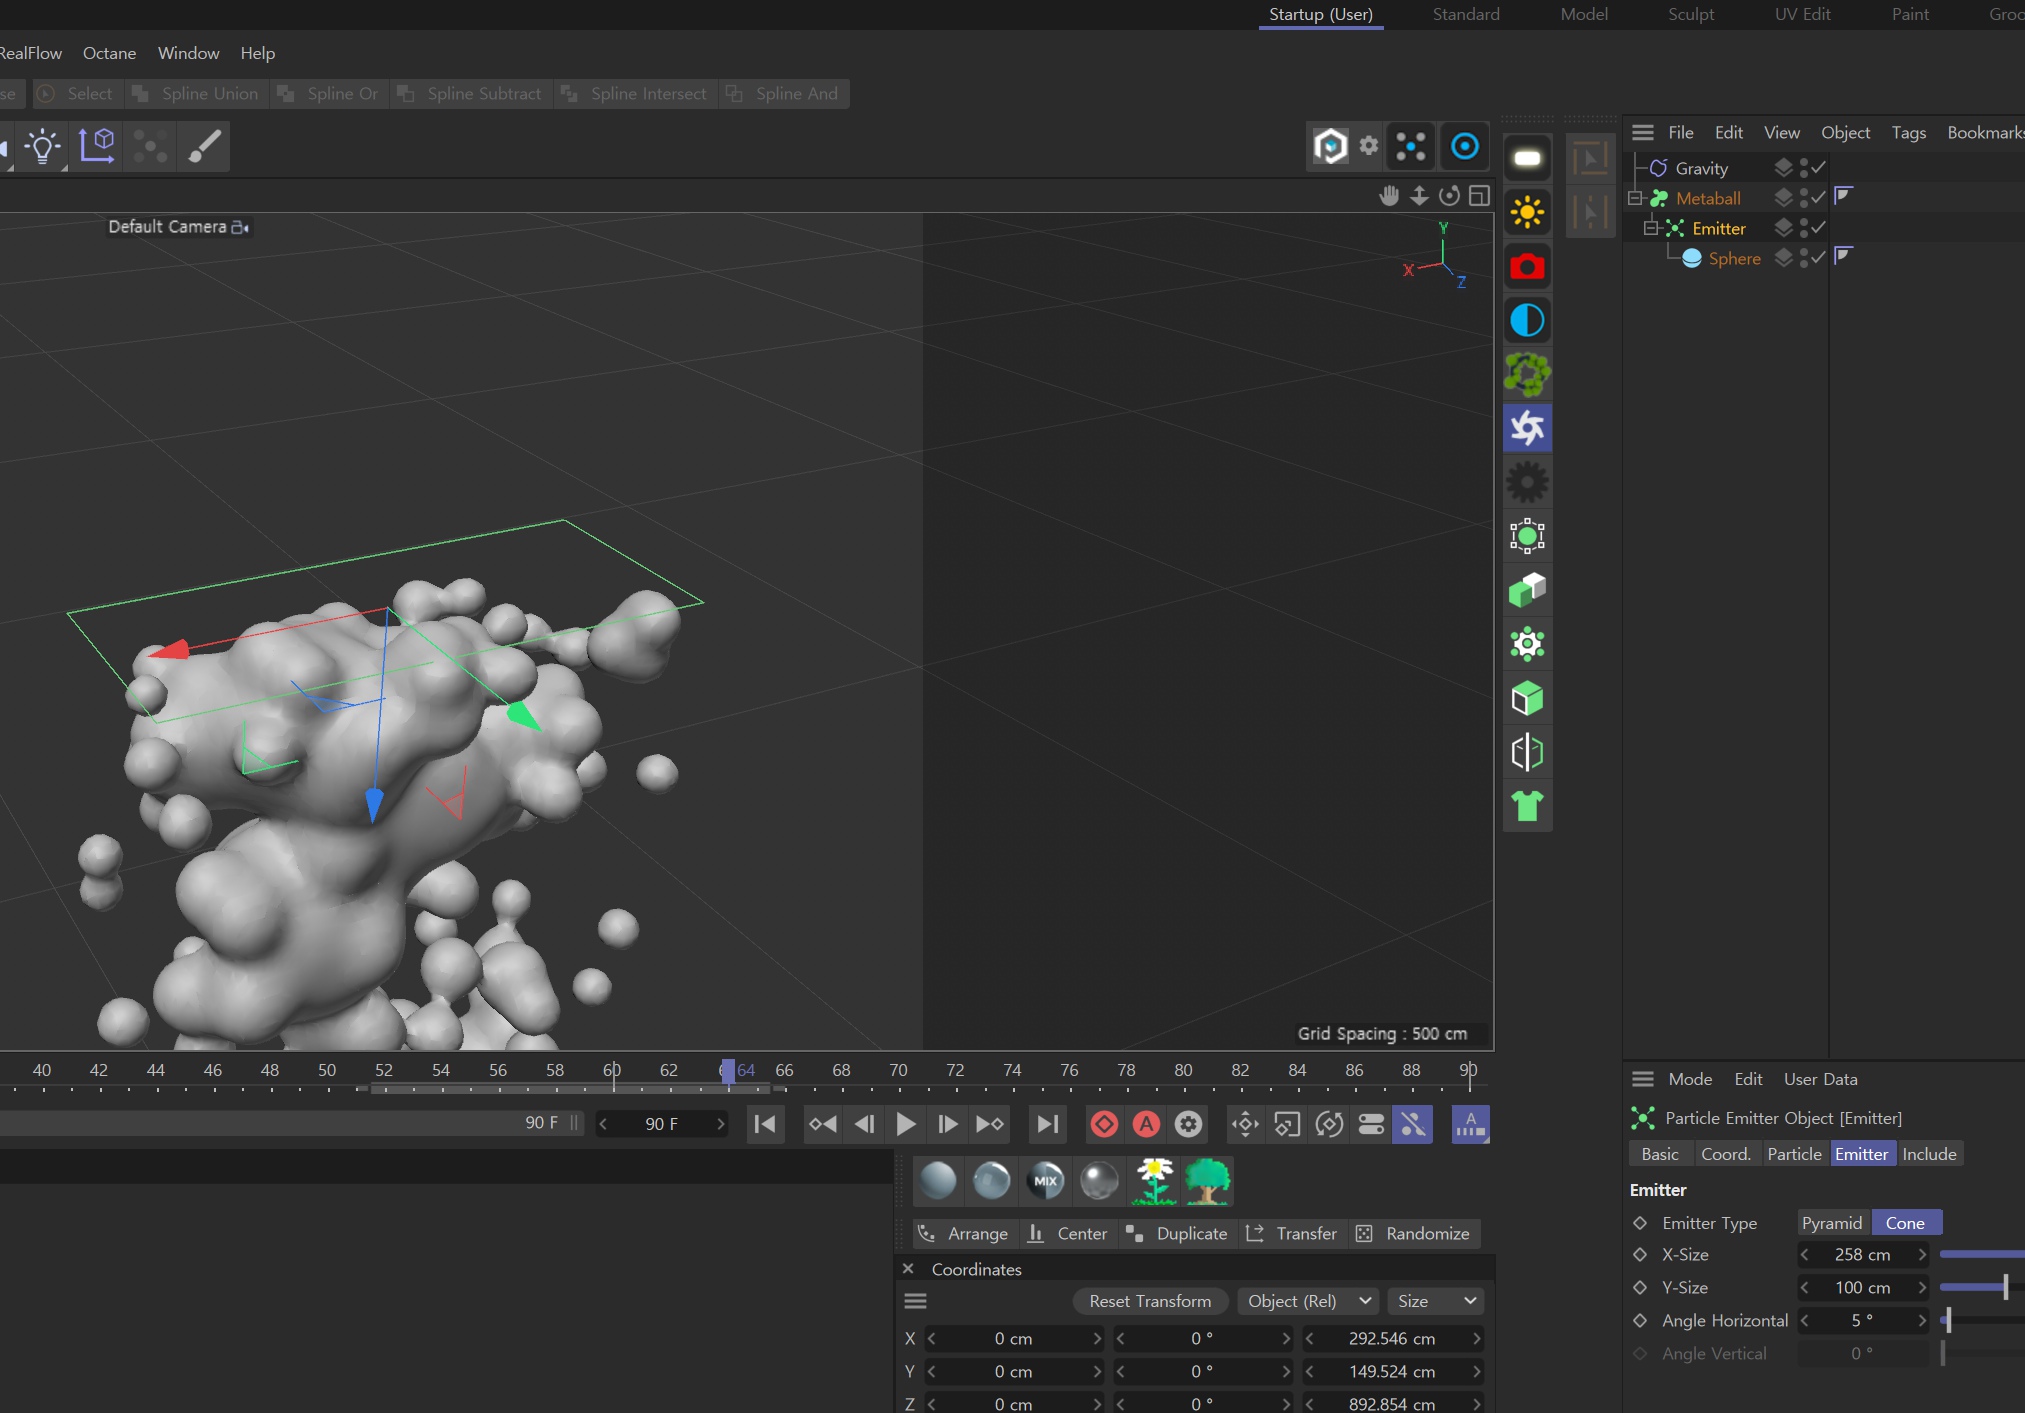Open the Window menu
This screenshot has width=2025, height=1413.
coord(188,53)
